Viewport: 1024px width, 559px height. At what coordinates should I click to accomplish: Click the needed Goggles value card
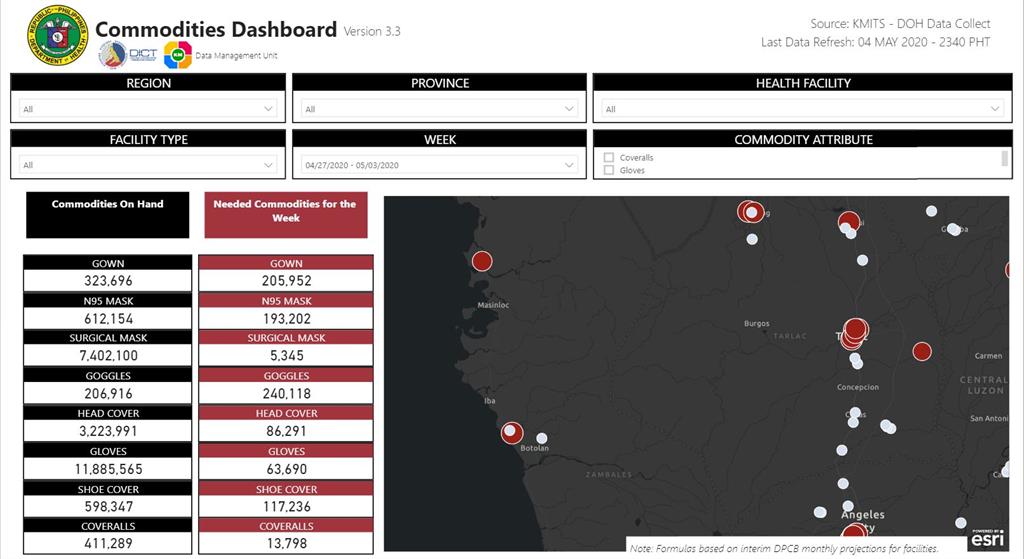(286, 394)
